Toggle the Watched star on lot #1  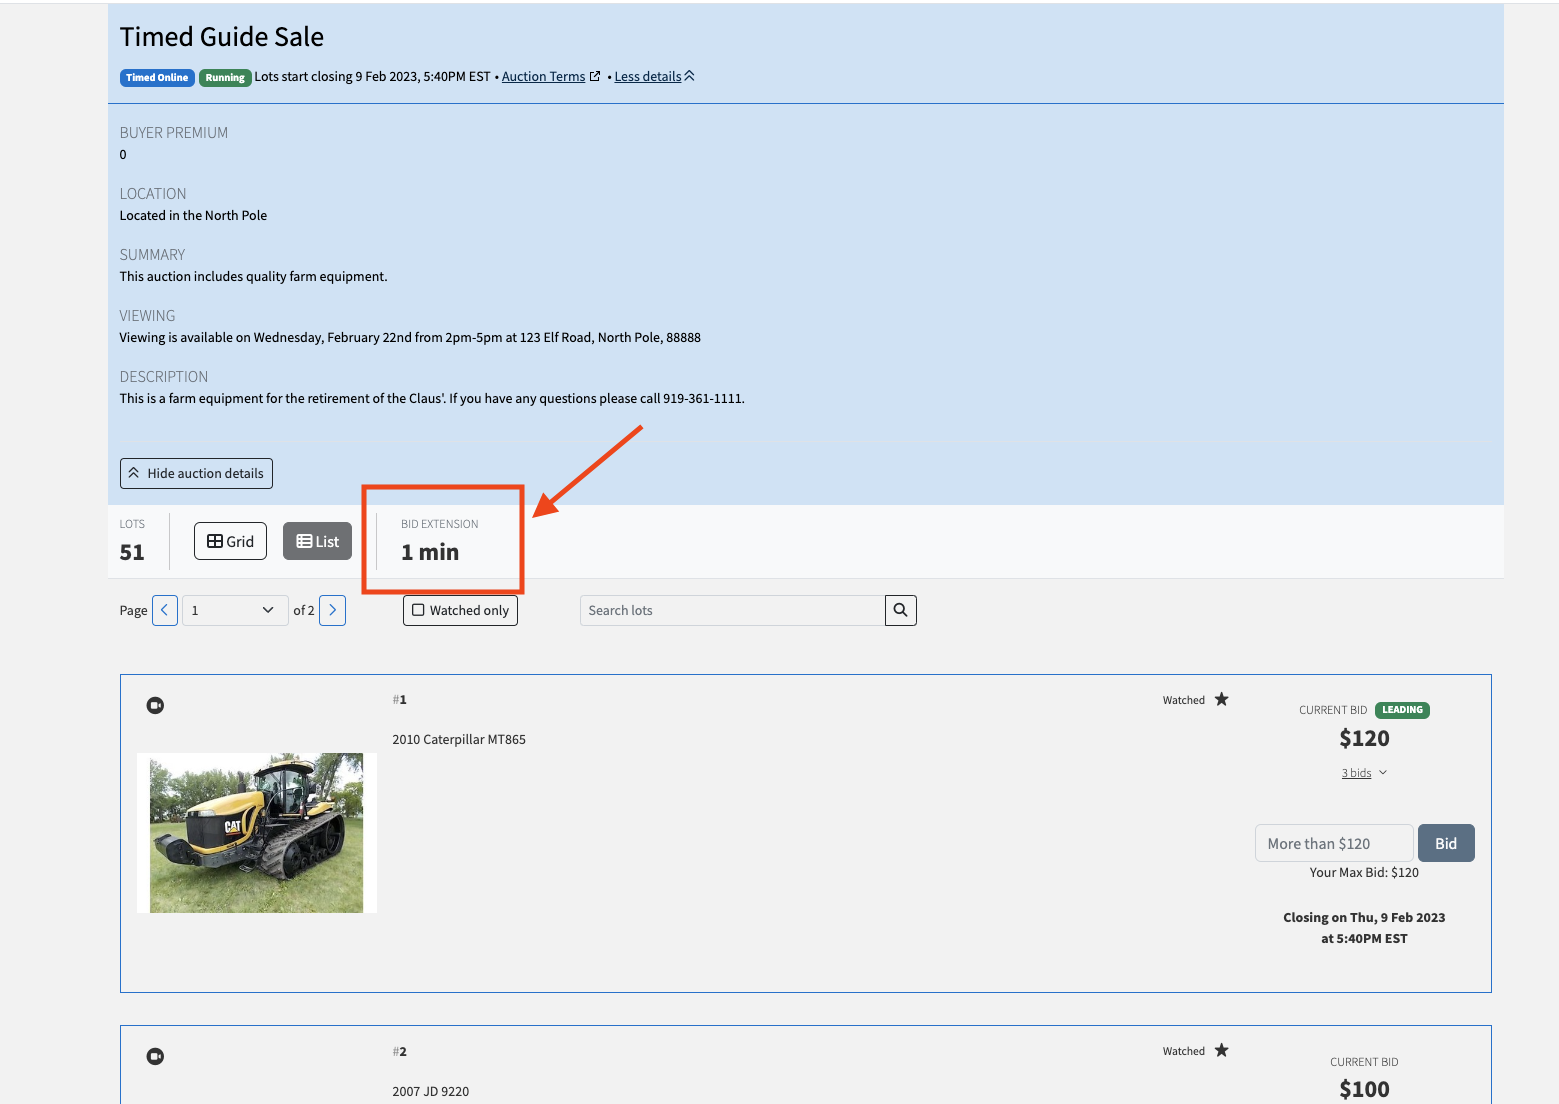click(x=1221, y=699)
